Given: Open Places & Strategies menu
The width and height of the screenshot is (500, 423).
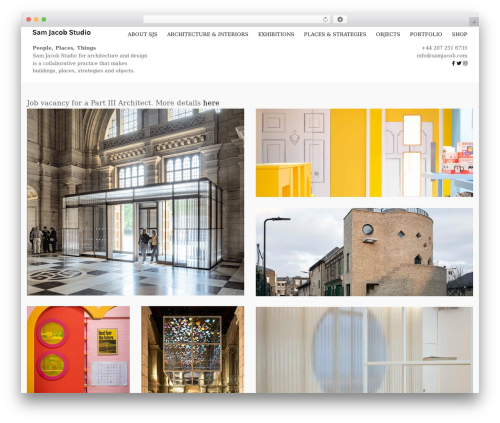Looking at the screenshot, I should [335, 34].
